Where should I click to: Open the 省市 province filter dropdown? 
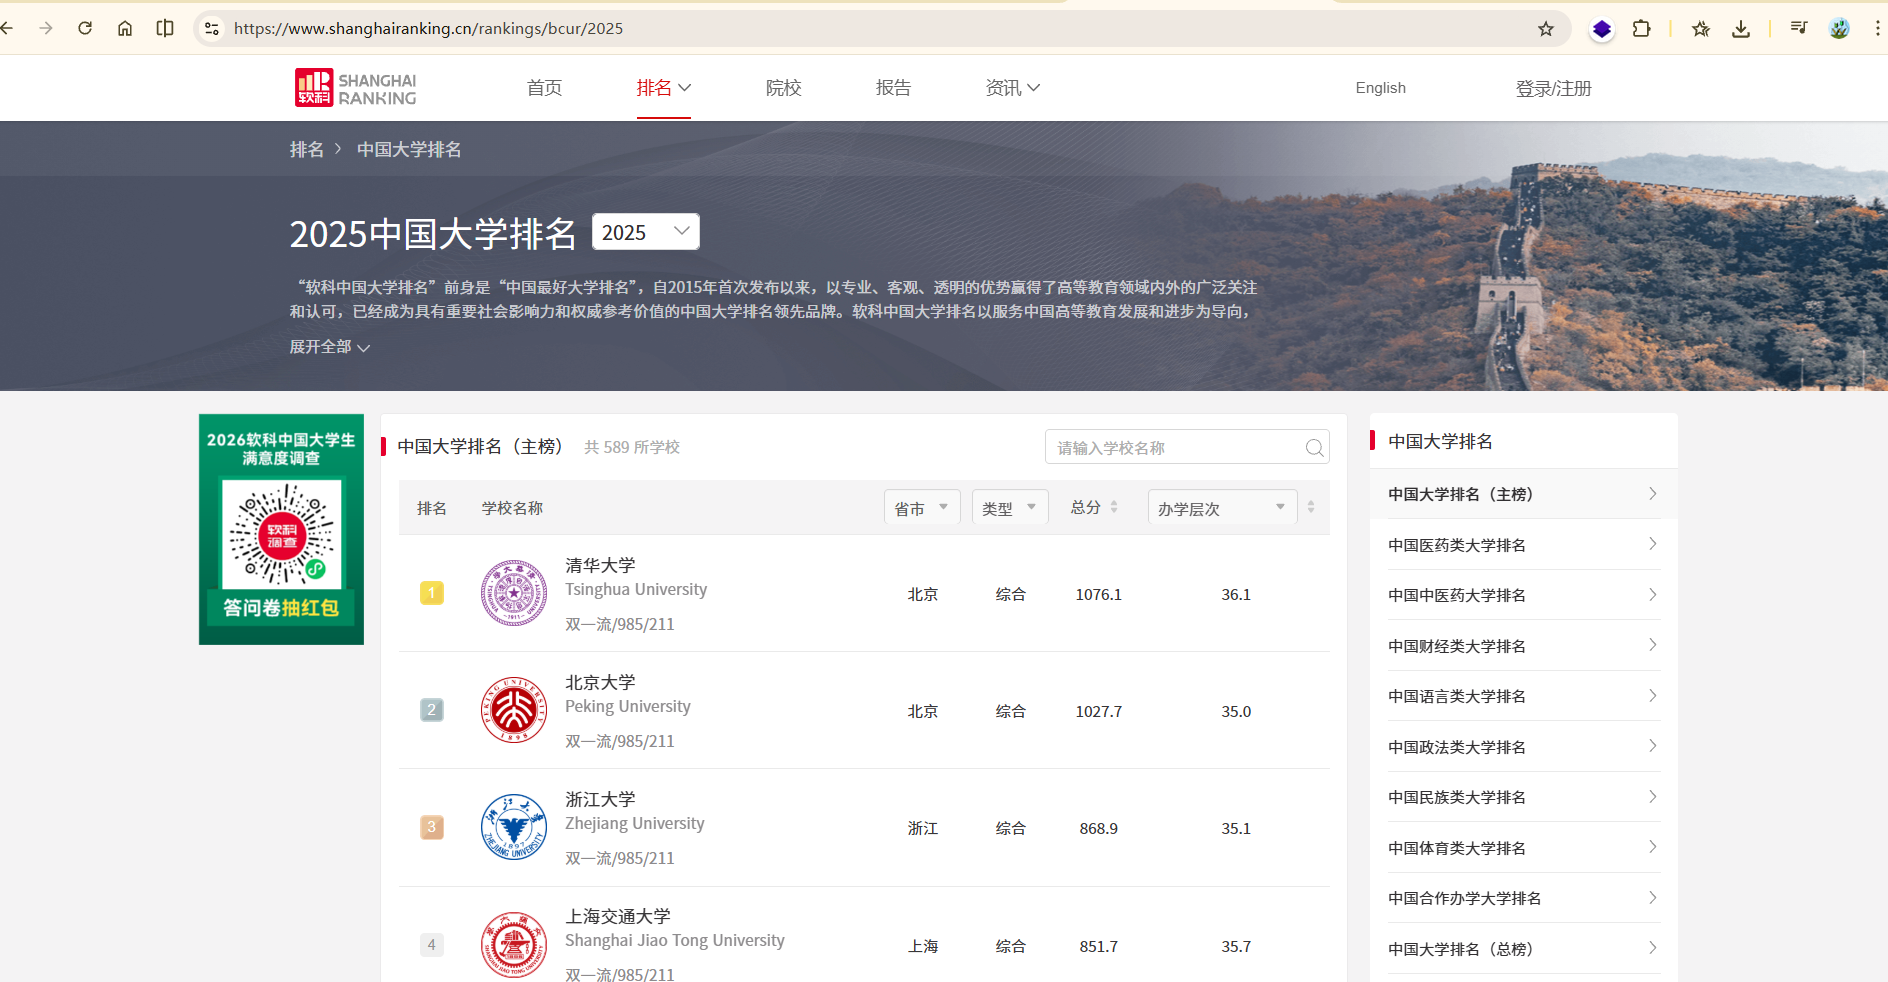coord(922,507)
